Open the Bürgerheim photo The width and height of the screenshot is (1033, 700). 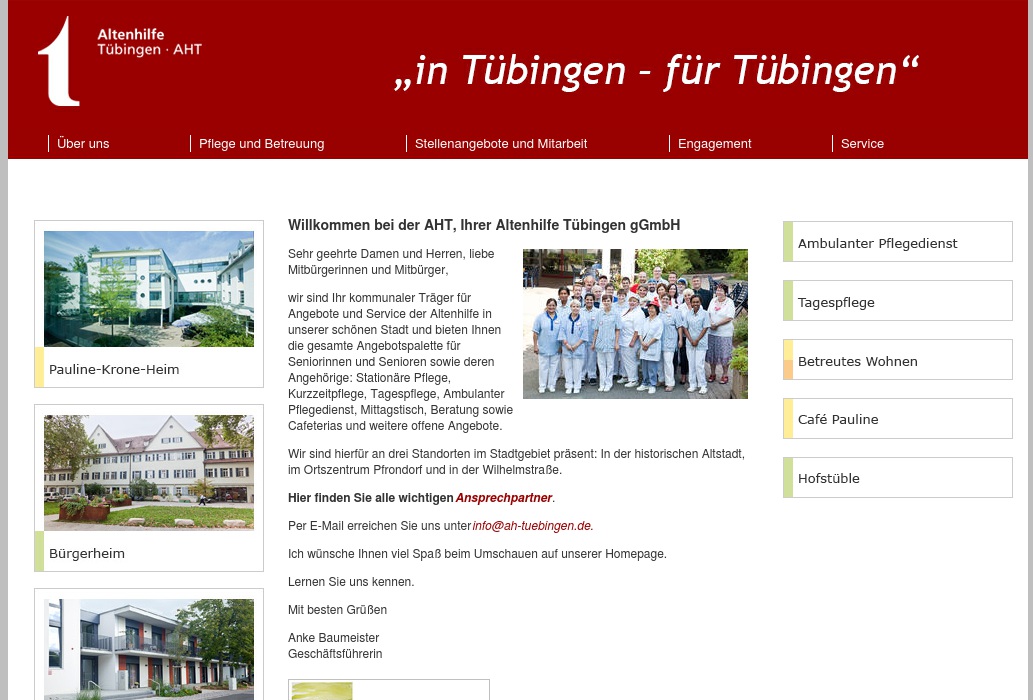coord(149,472)
